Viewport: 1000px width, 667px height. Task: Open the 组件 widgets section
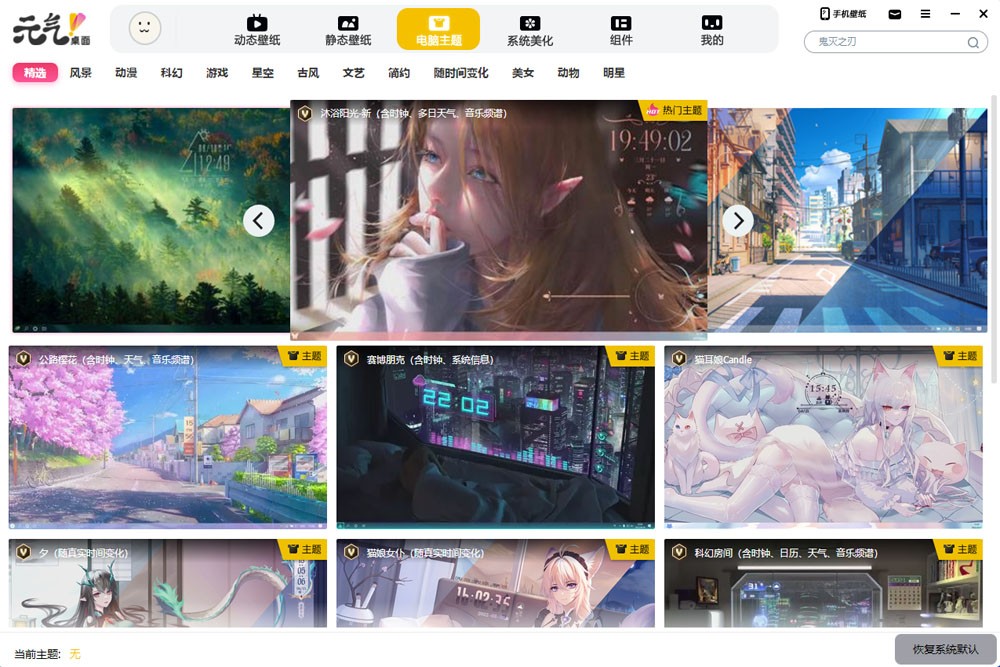(621, 30)
